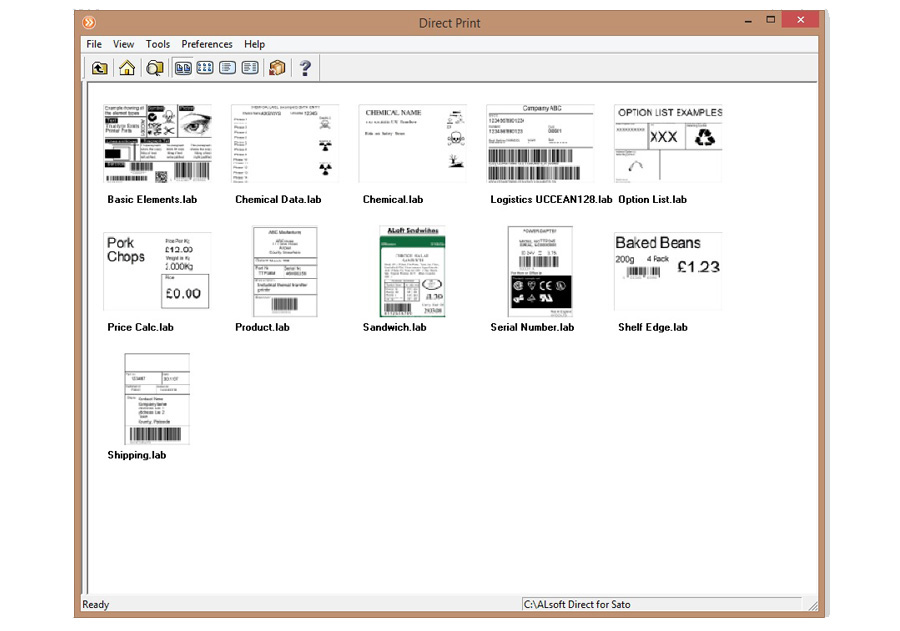Viewport: 900px width, 631px height.
Task: Click the Shipping.lab file name
Action: pos(137,455)
